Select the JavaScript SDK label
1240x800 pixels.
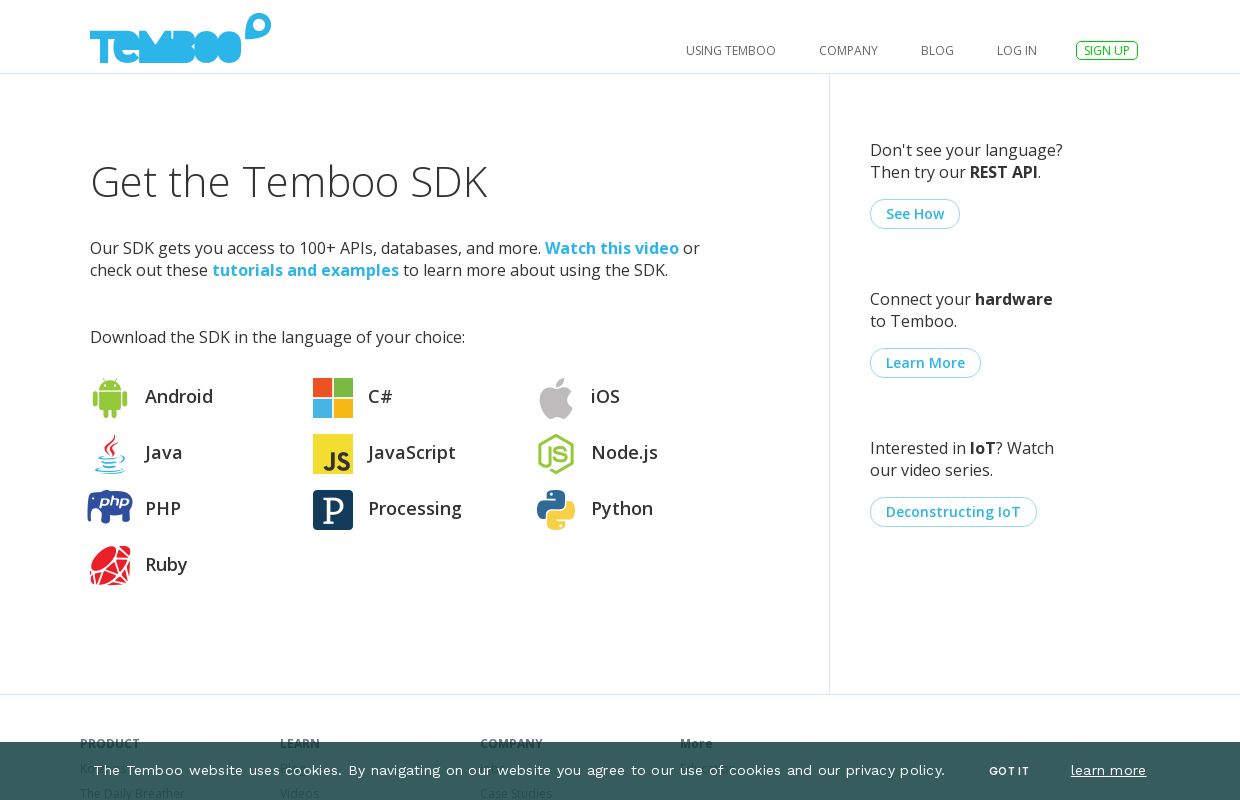pos(412,452)
